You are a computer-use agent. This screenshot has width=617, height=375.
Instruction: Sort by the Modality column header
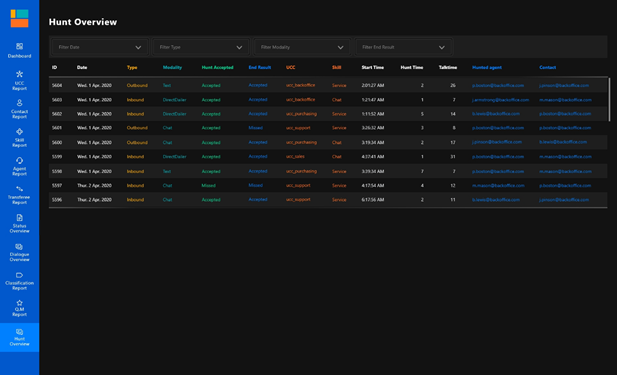(172, 68)
